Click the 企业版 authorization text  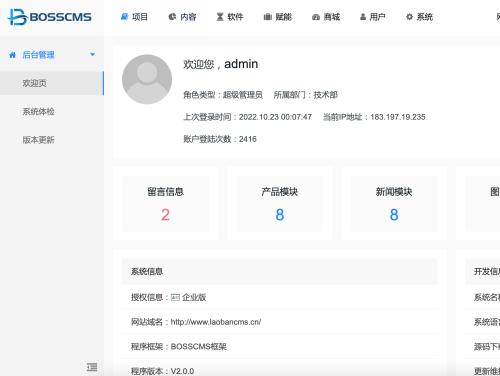[x=194, y=297]
